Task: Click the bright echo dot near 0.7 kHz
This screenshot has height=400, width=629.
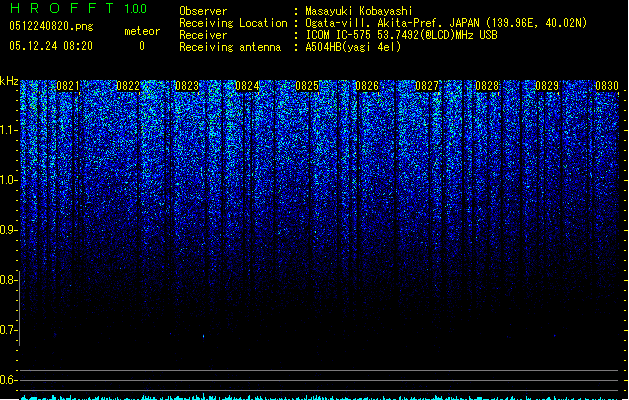Action: click(x=203, y=336)
